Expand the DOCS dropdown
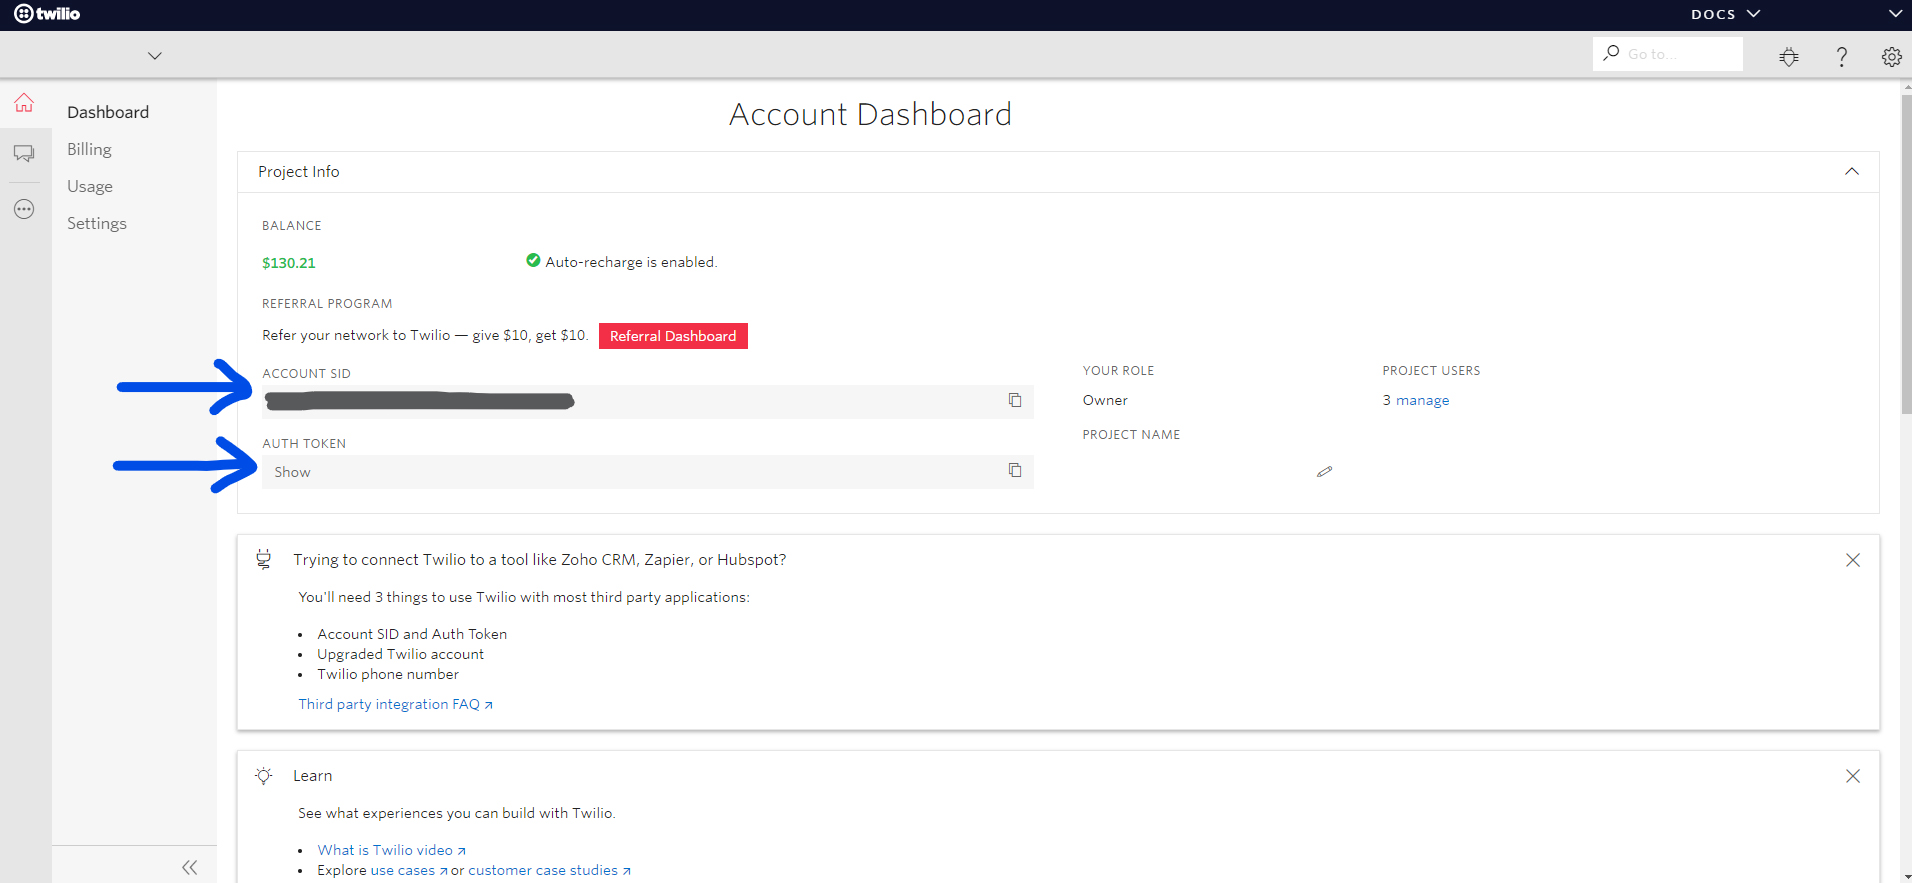 1725,14
